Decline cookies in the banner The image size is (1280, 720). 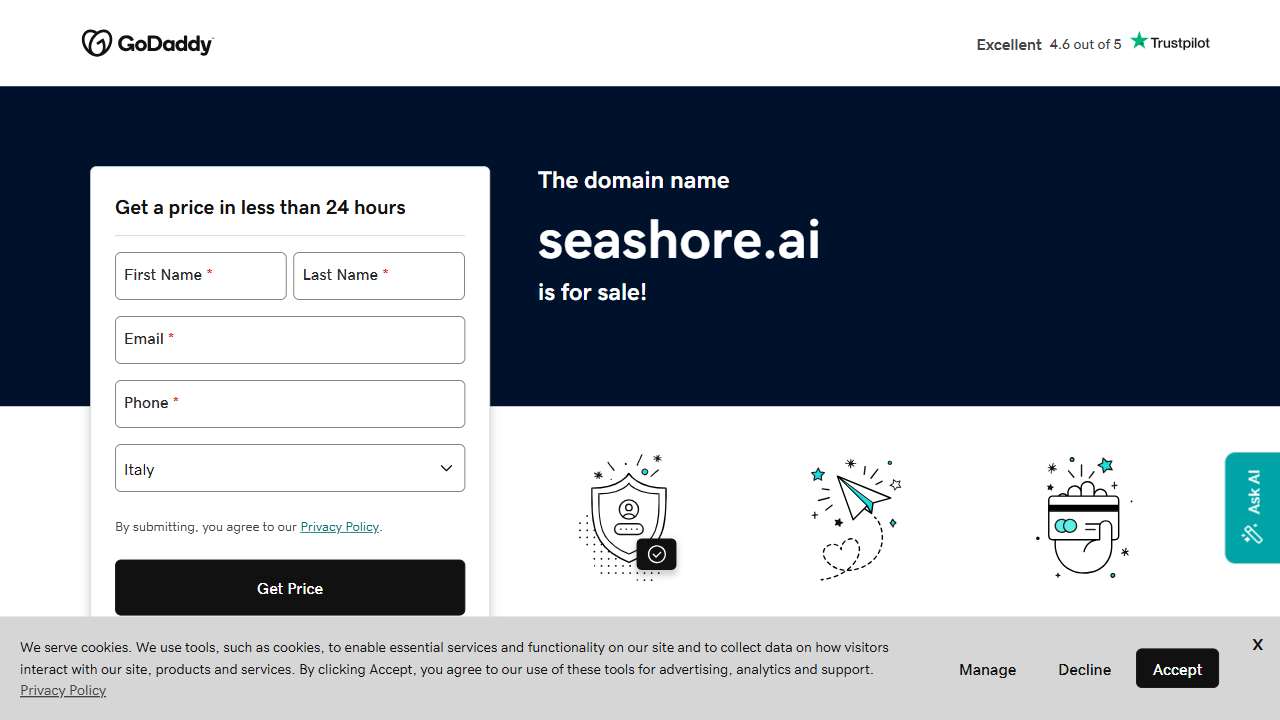1084,669
